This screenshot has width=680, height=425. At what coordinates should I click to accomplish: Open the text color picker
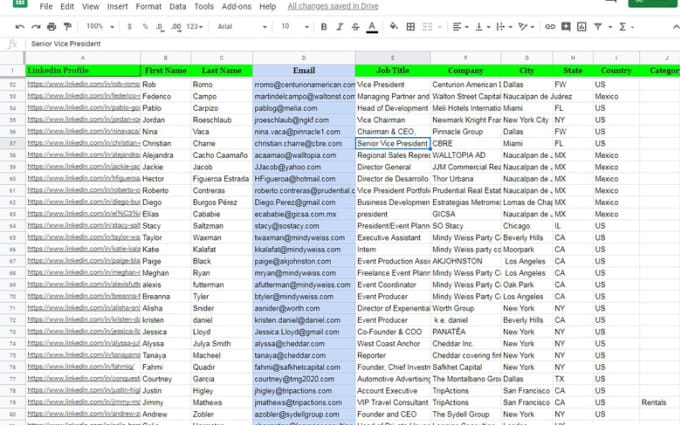[372, 27]
